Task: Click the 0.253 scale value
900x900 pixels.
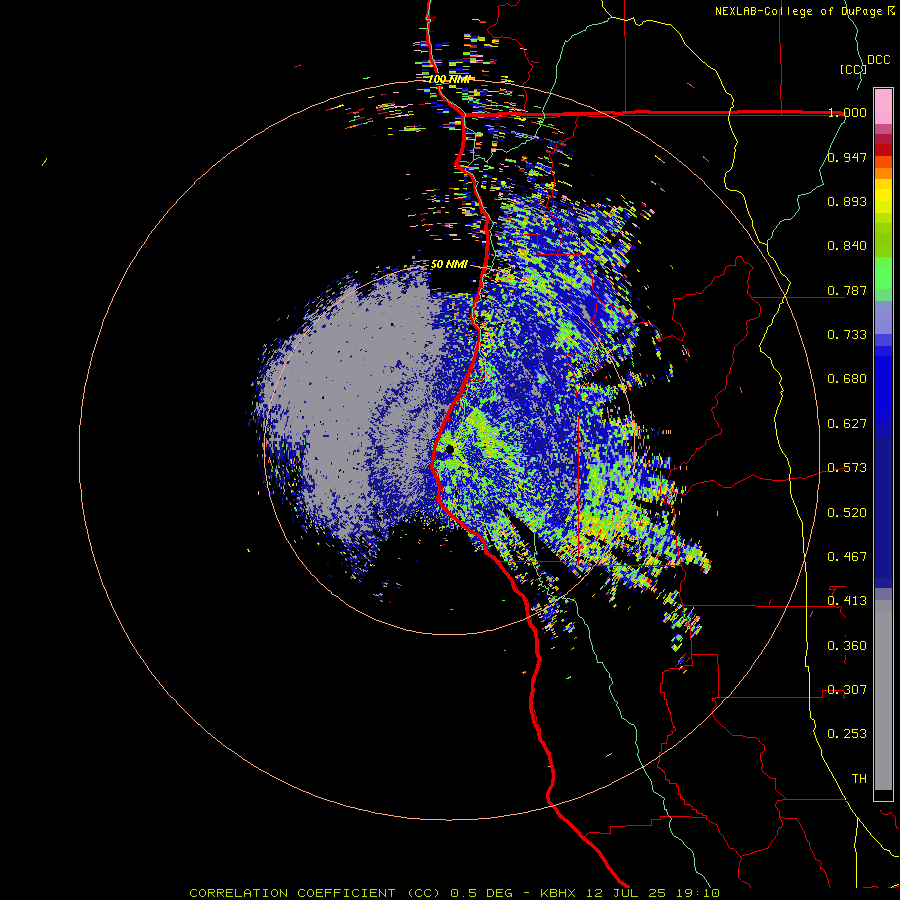Action: coord(847,734)
